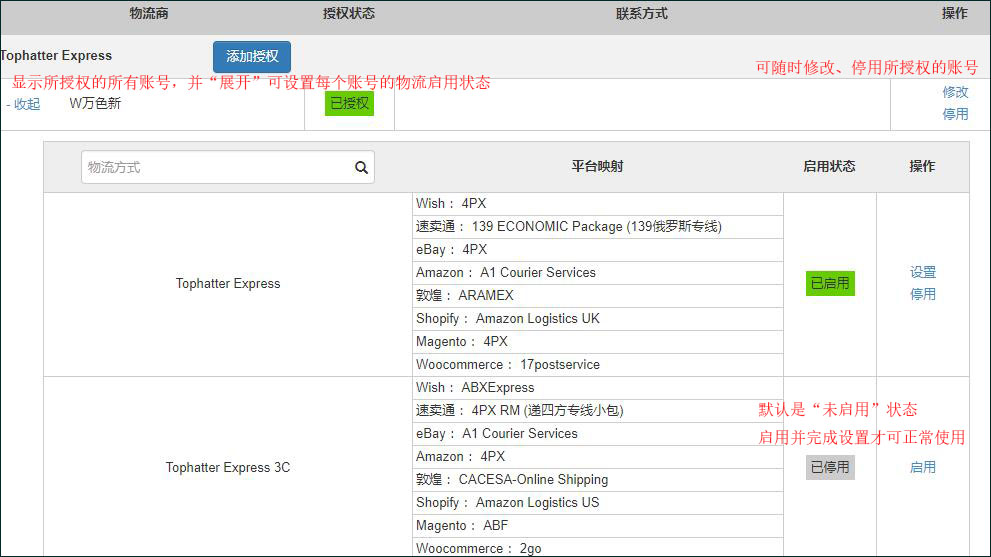Click the 授权状态 column header

click(x=349, y=14)
